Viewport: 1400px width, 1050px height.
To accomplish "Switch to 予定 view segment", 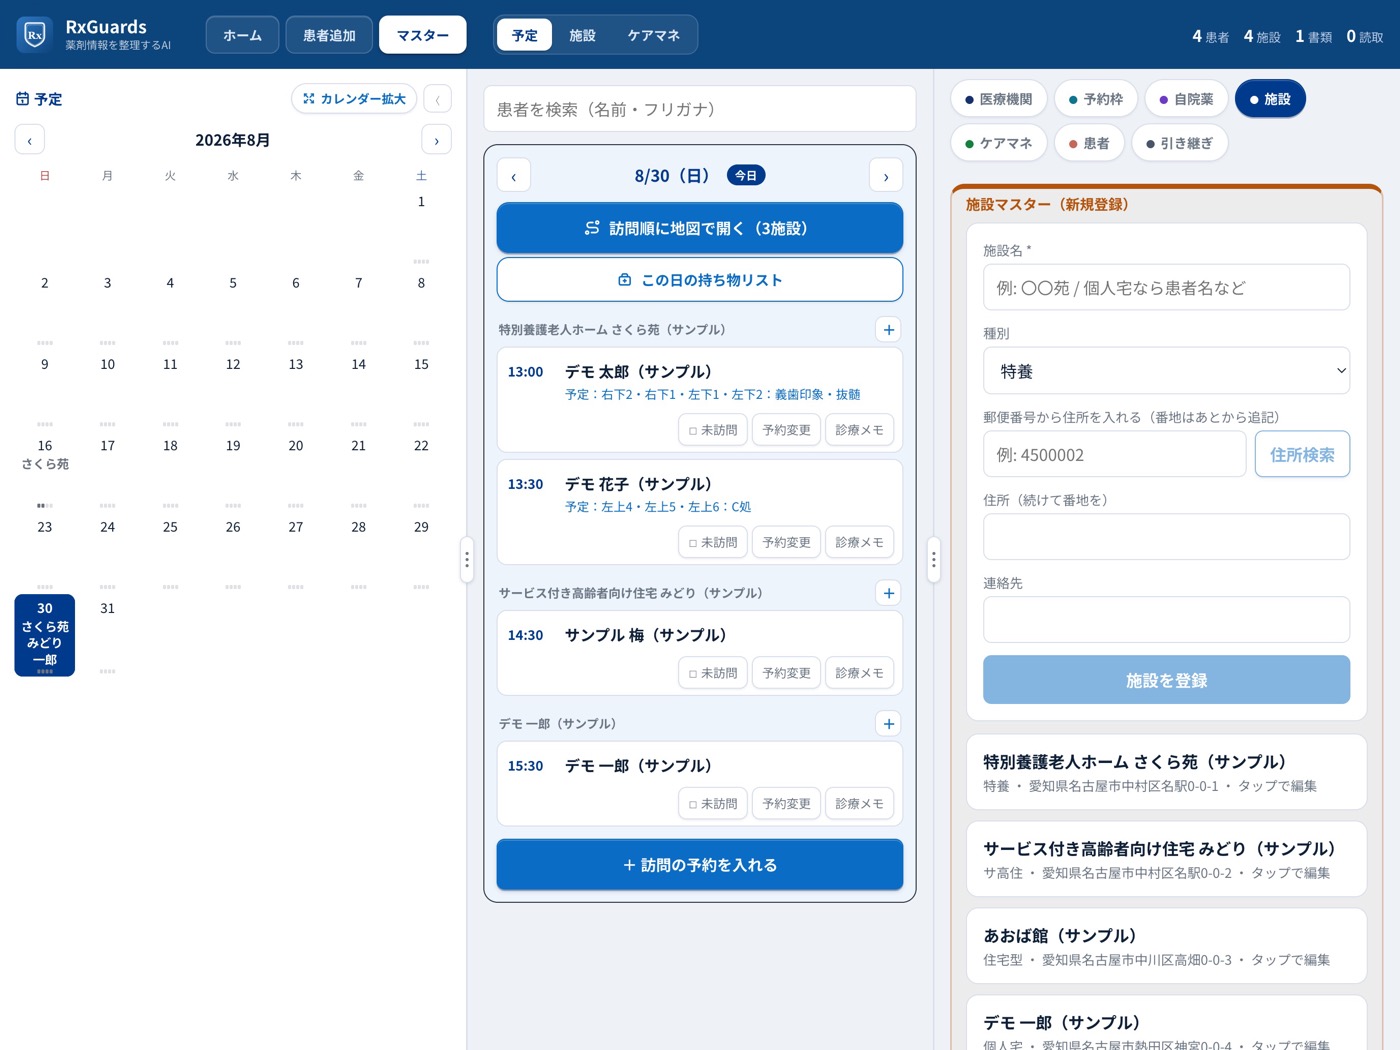I will 525,35.
